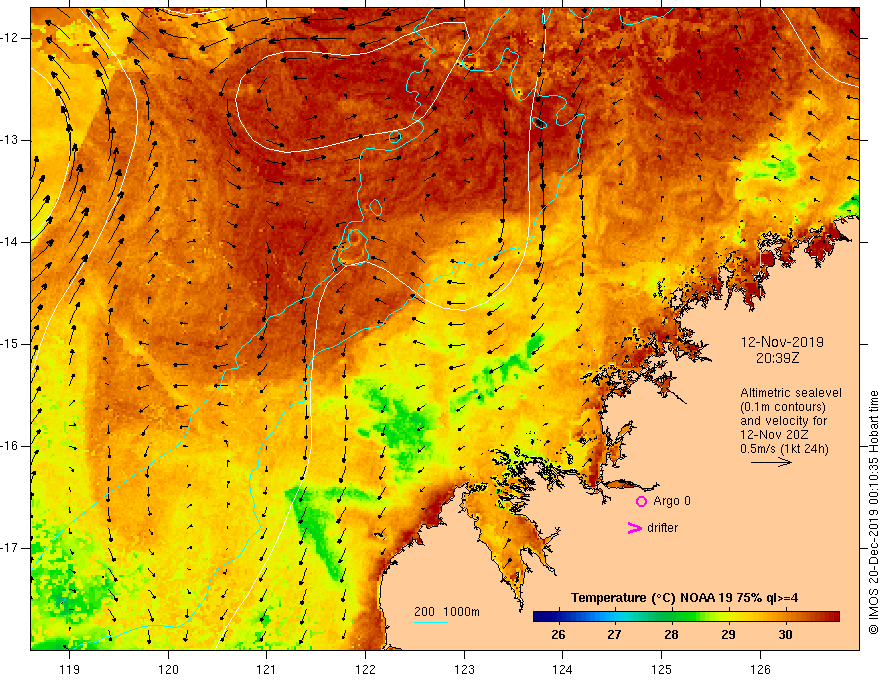The width and height of the screenshot is (880, 680).
Task: Click the temperature color bar
Action: click(686, 617)
